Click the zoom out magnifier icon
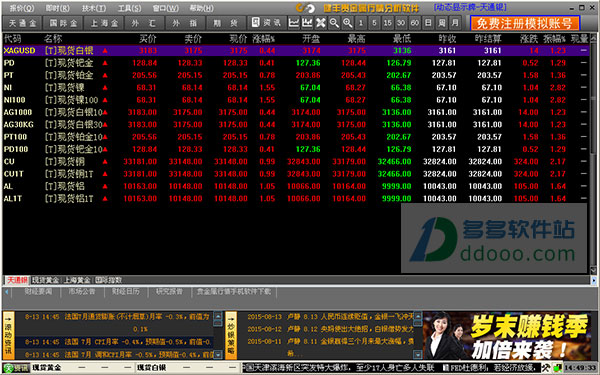600x375 pixels. click(334, 23)
